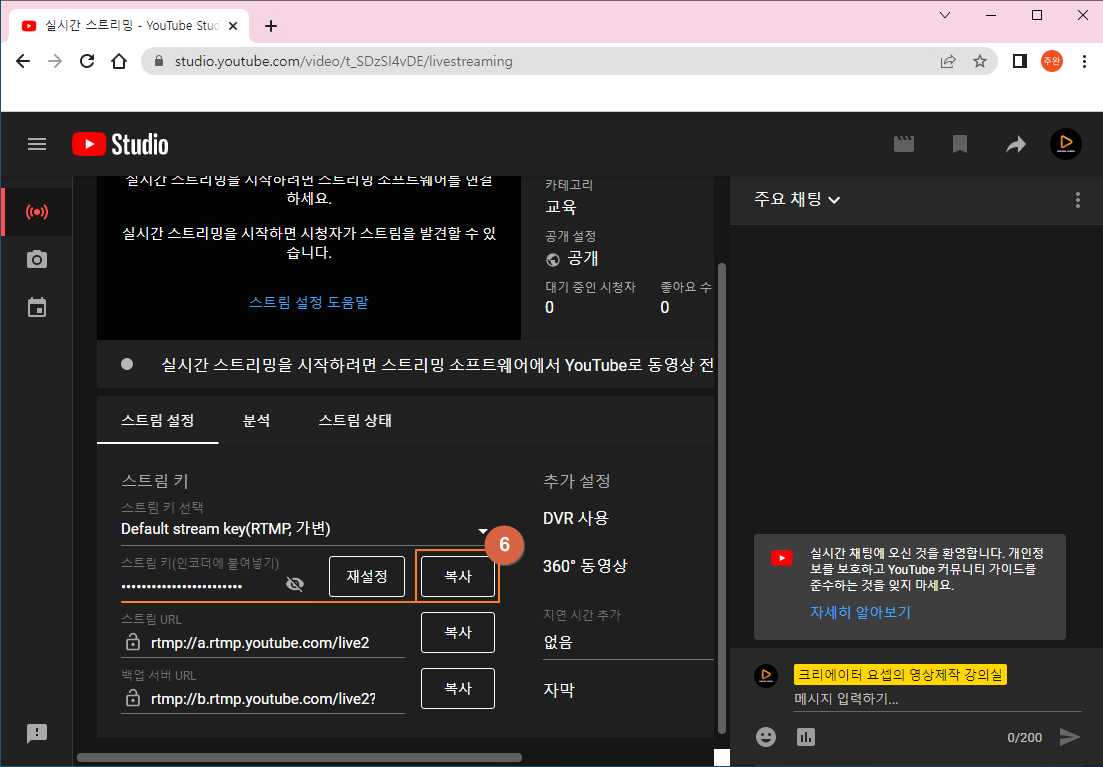Click the 360° 동영상 setting
This screenshot has width=1103, height=767.
click(585, 566)
